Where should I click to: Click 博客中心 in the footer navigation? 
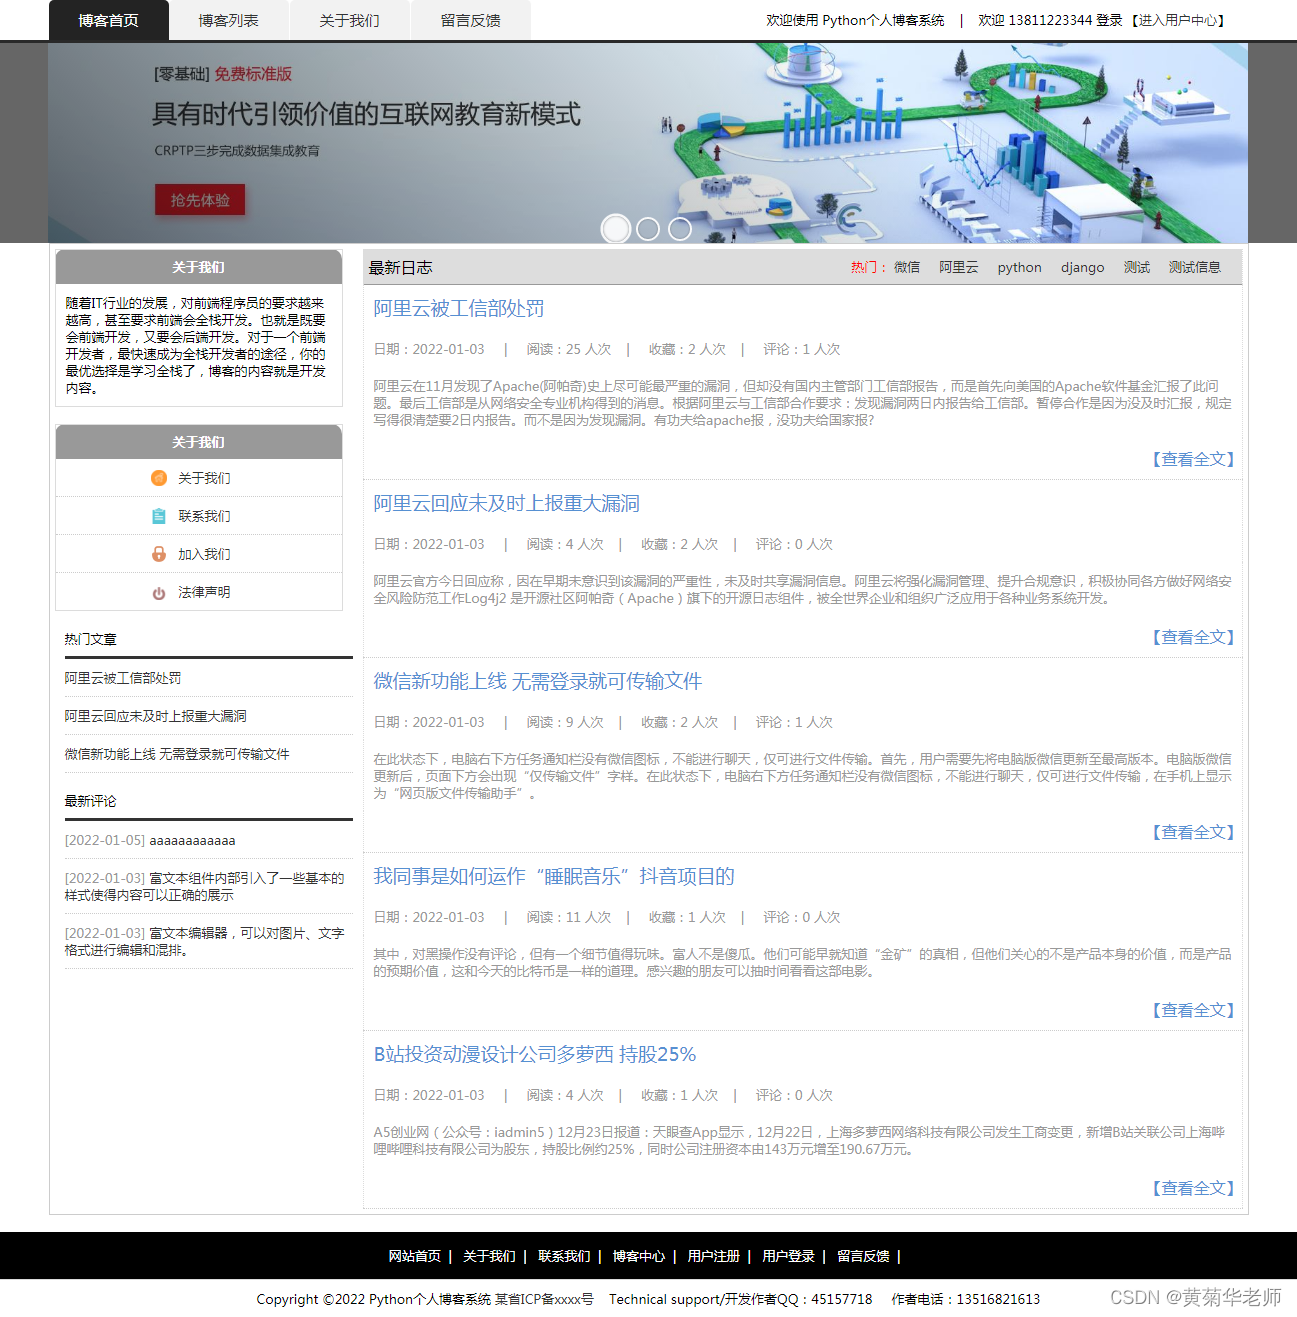click(639, 1256)
